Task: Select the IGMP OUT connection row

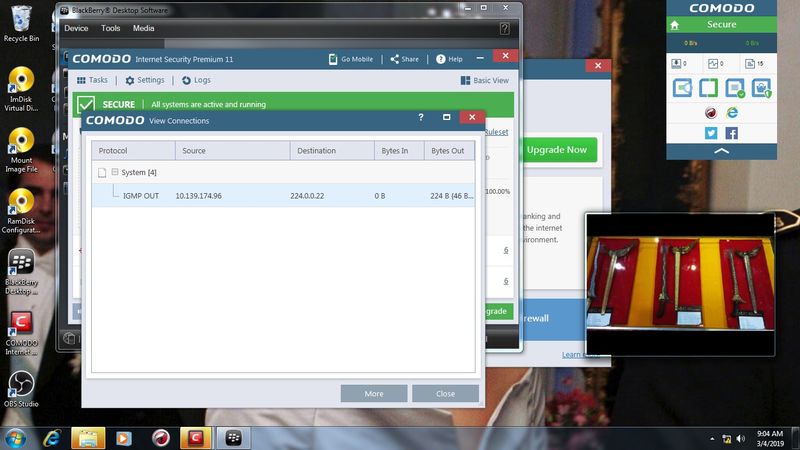Action: click(283, 195)
